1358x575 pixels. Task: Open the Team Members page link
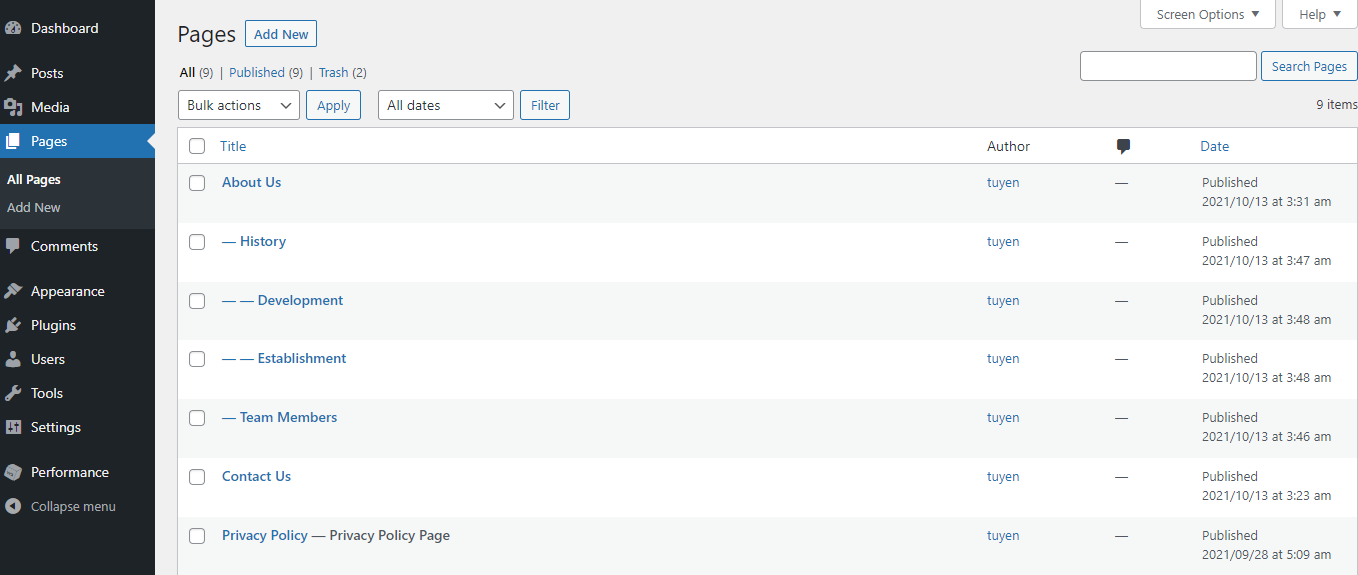point(288,417)
